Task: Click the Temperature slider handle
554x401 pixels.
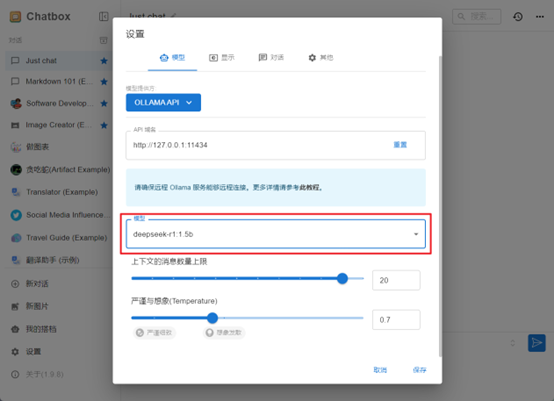Action: (212, 318)
